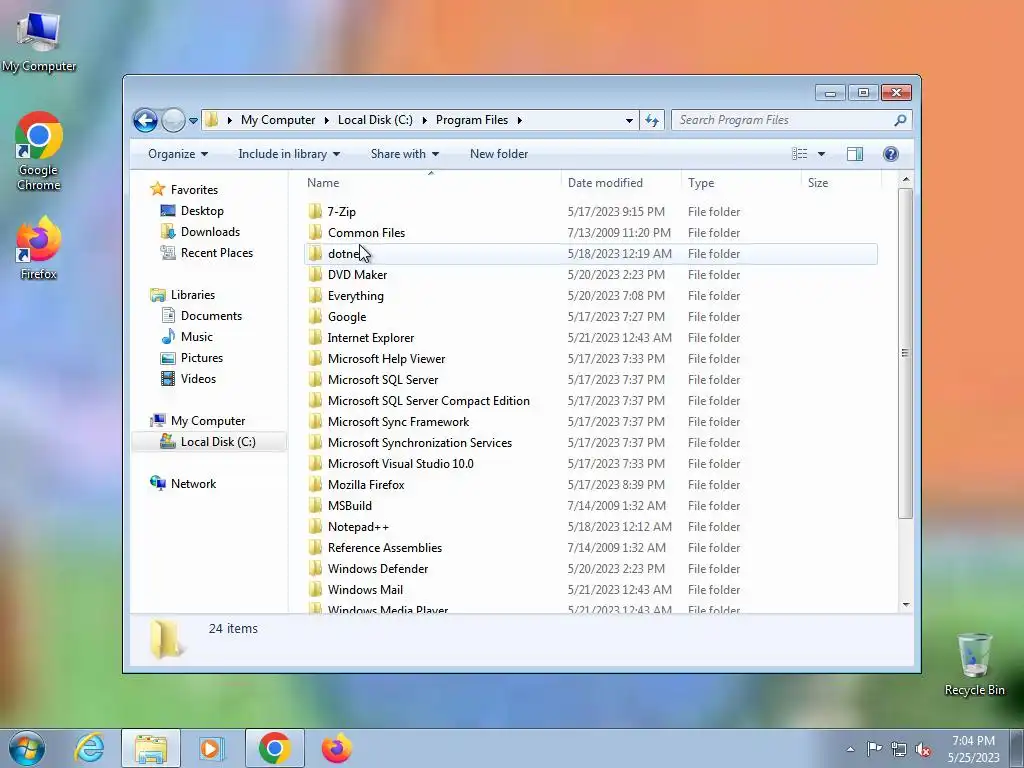This screenshot has height=768, width=1024.
Task: Select My Computer in navigation pane
Action: pos(208,421)
